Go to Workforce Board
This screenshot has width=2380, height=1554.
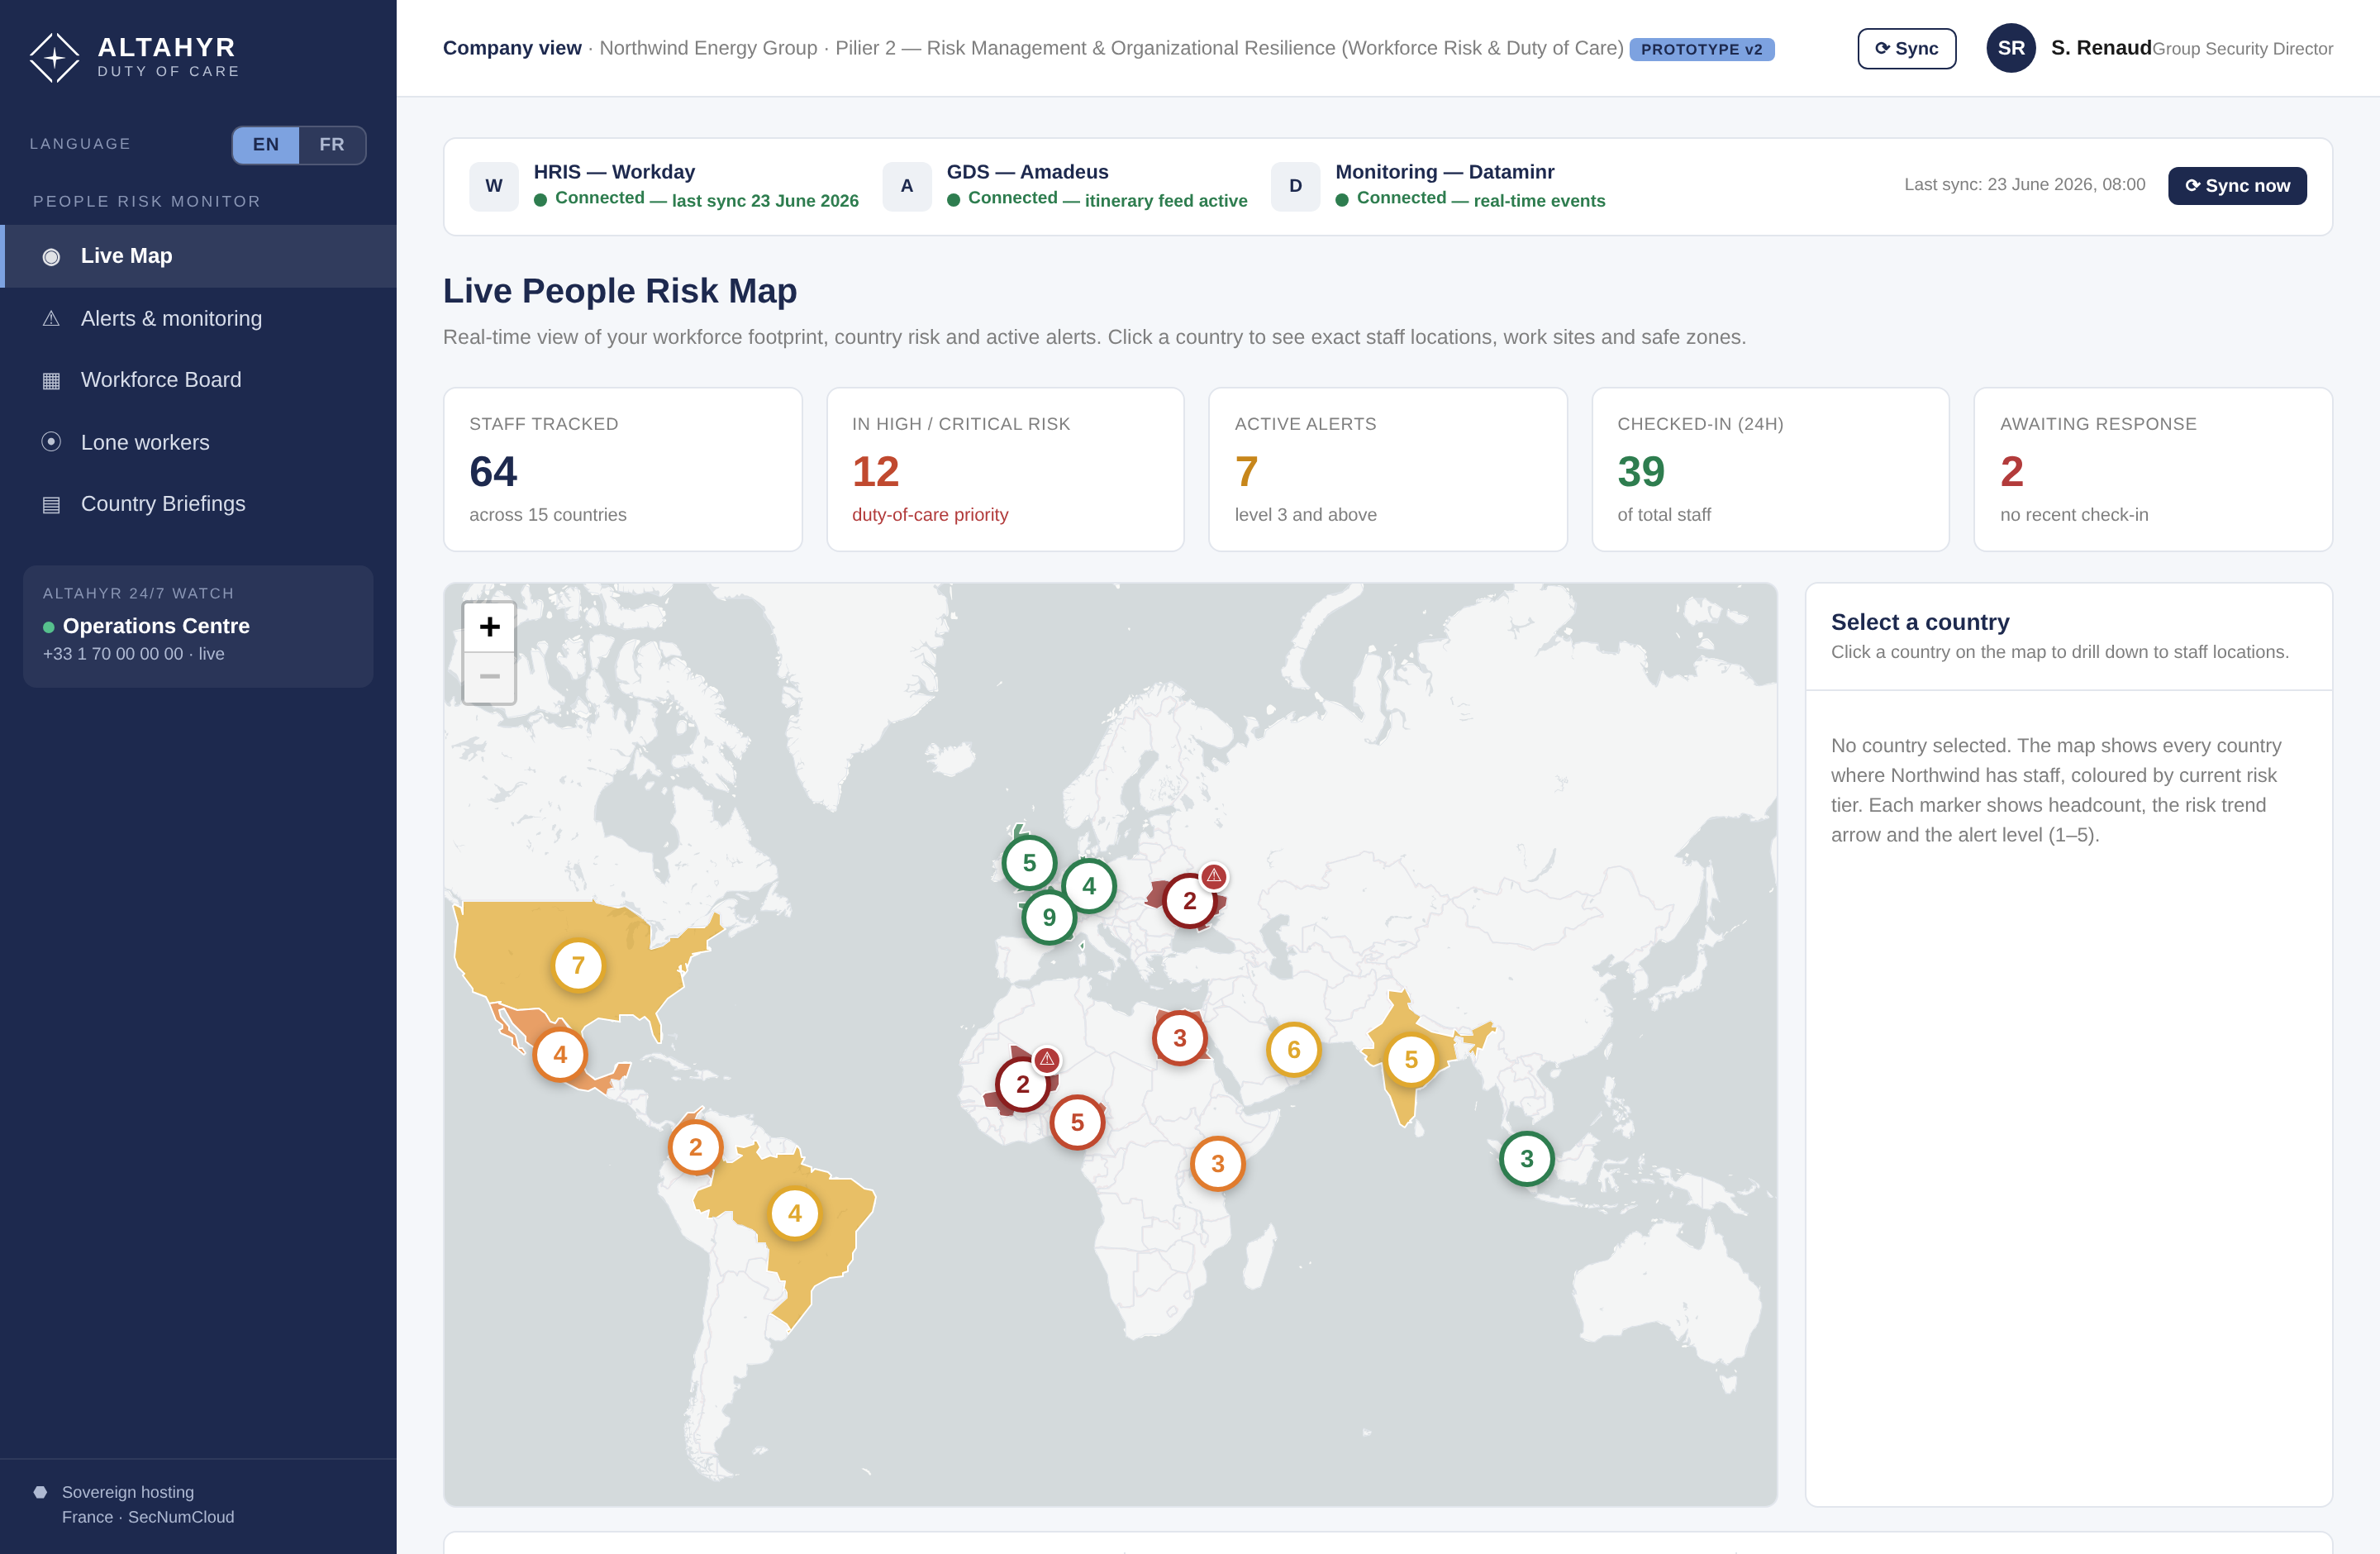[x=198, y=380]
